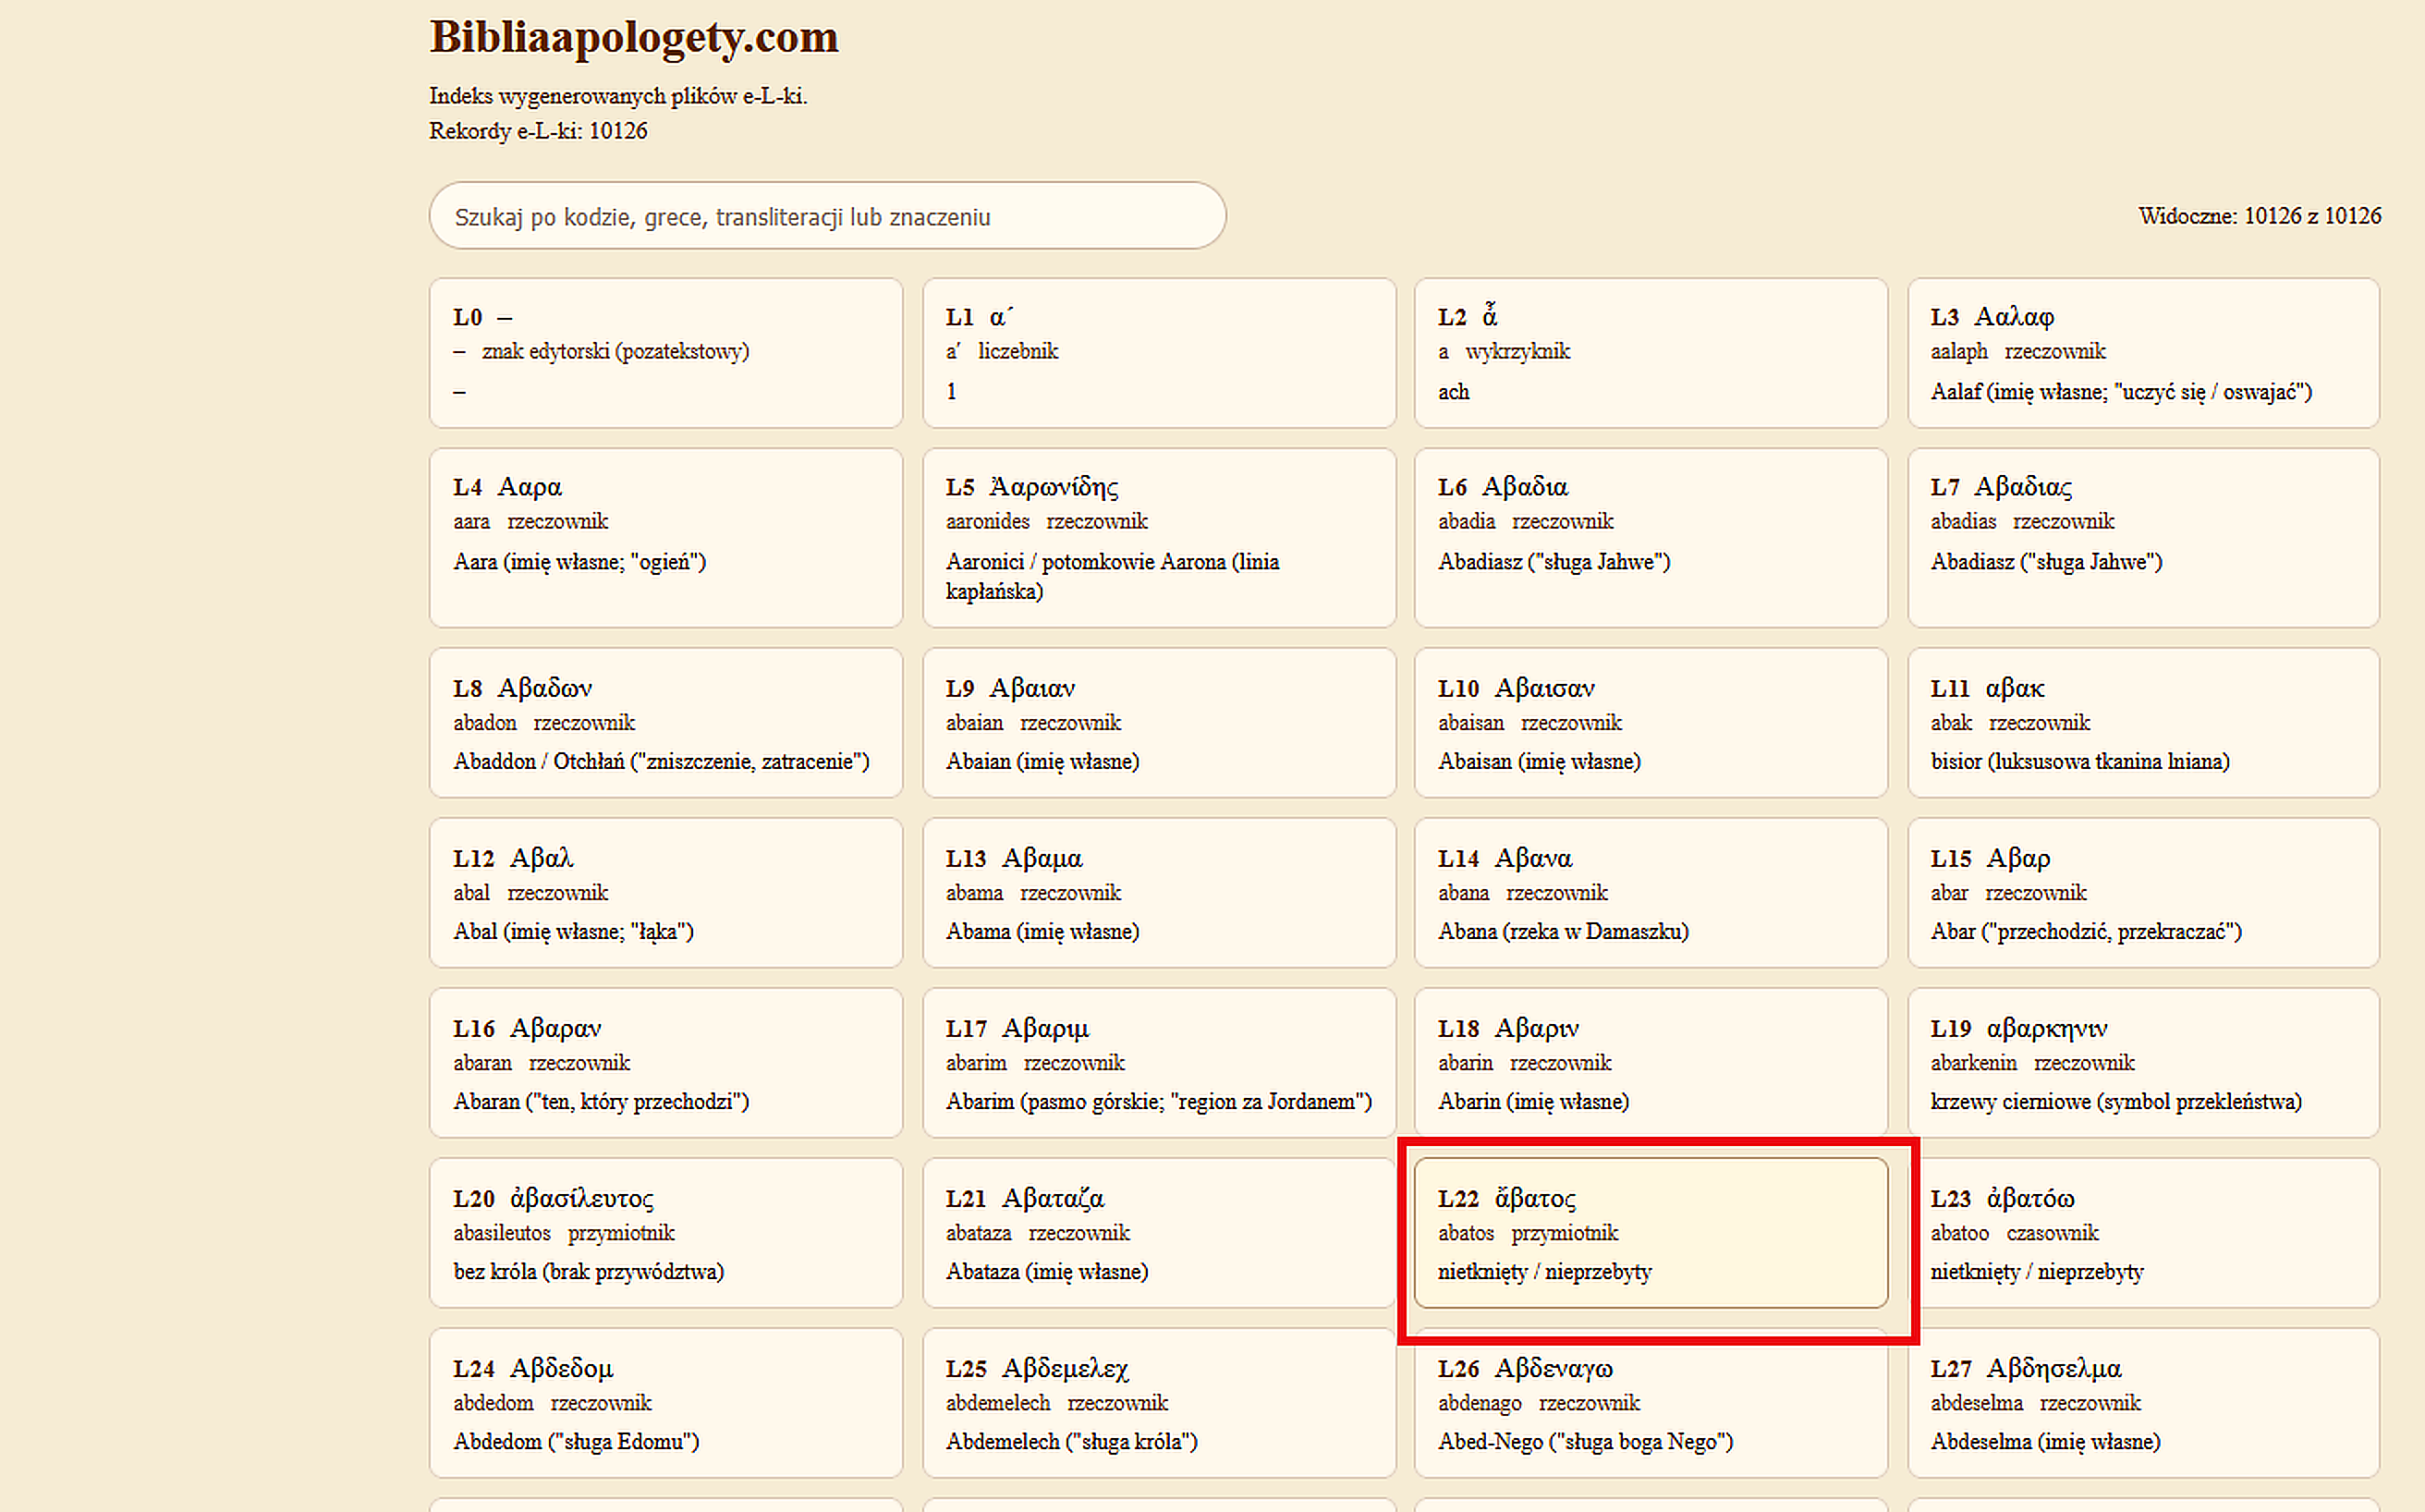Open the L3 Aalaf entry card

[x=2142, y=353]
